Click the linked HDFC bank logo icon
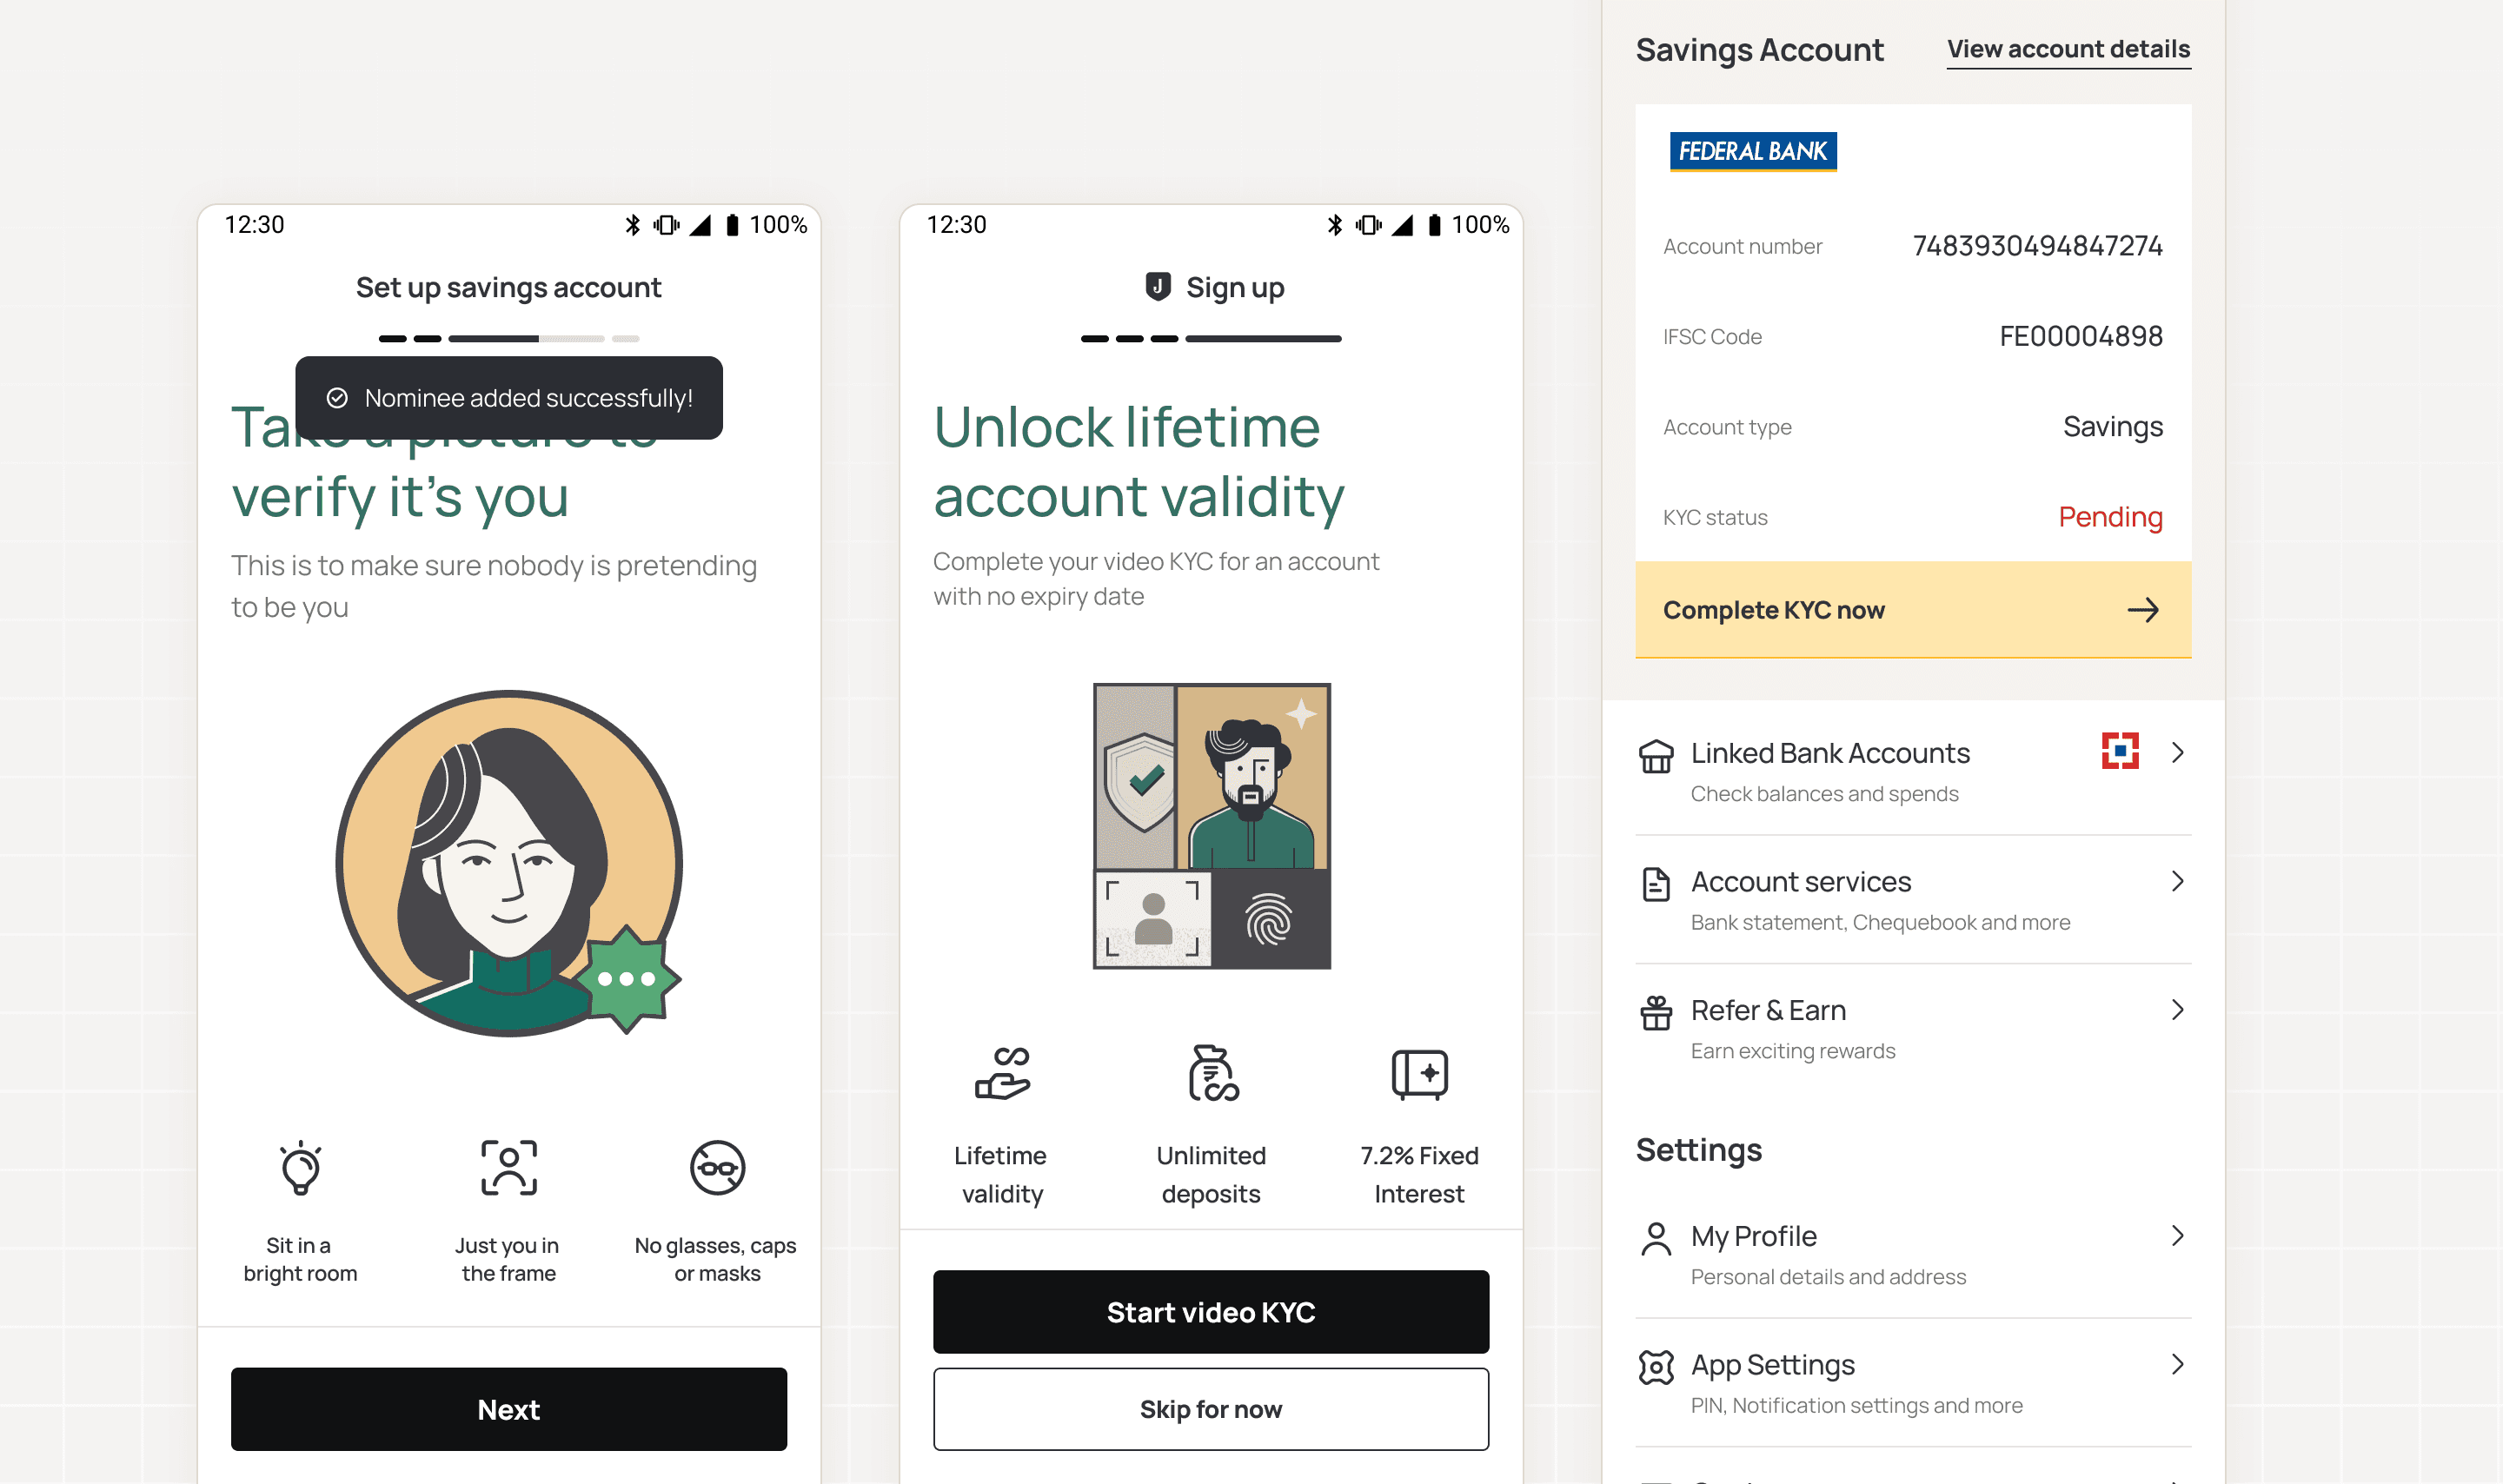The image size is (2503, 1484). [2119, 751]
